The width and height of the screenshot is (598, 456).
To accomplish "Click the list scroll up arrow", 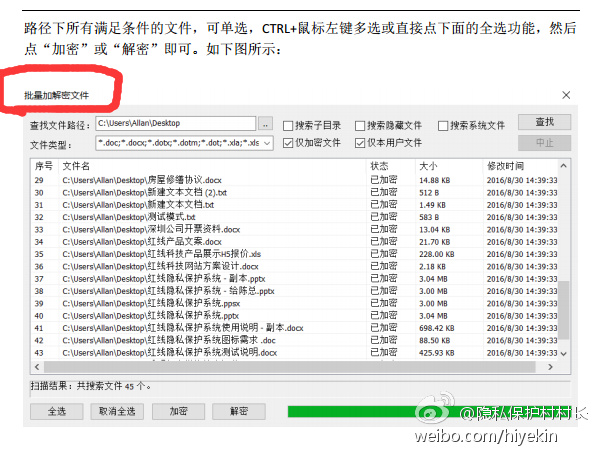I will pos(564,166).
